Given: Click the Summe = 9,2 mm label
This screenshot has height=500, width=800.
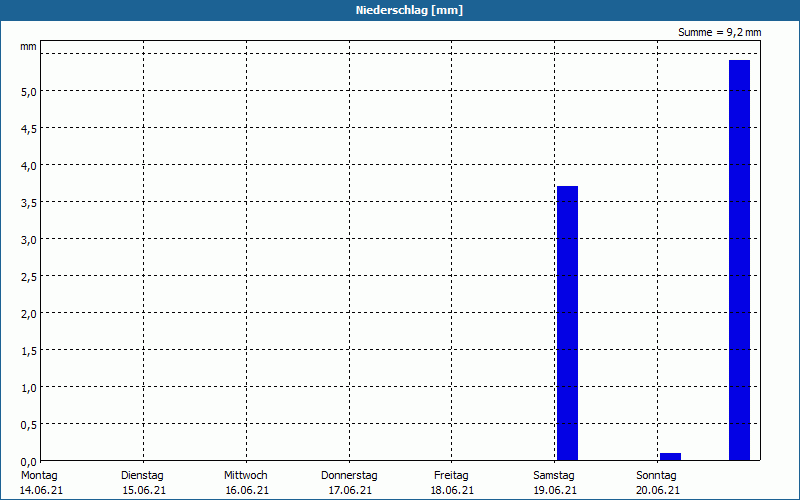Looking at the screenshot, I should point(719,32).
